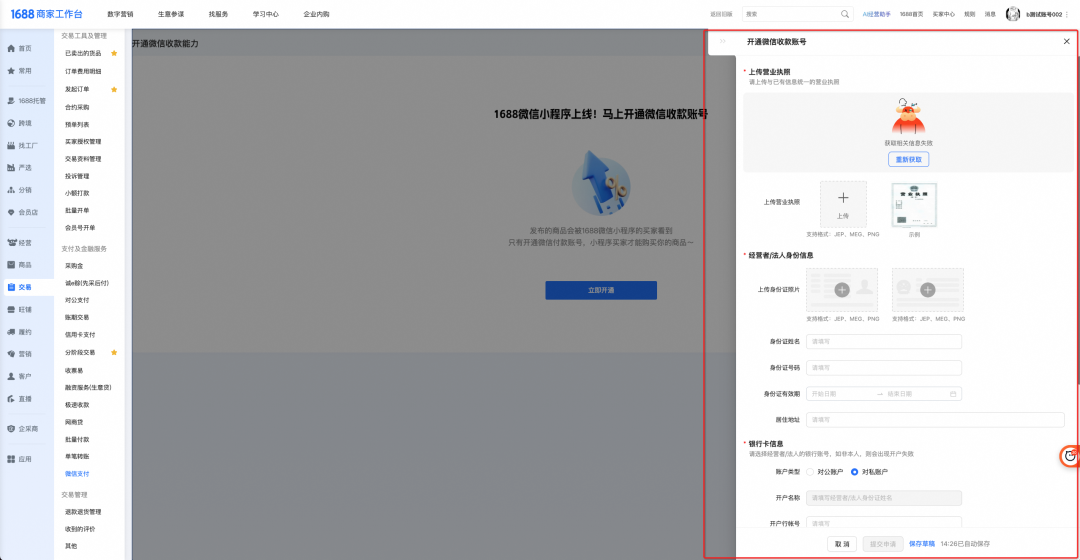Viewport: 1080px width, 560px height.
Task: Click 返回旧版 link in top bar
Action: point(721,14)
